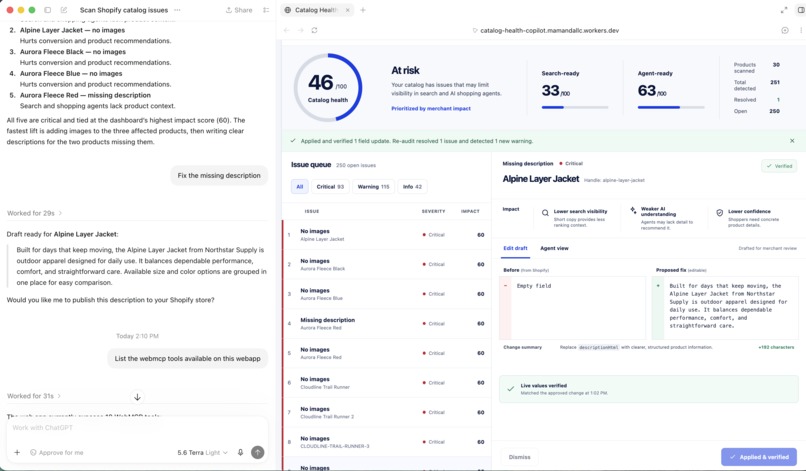Open the 'Prioritized by merchant impact' link
Image resolution: width=806 pixels, height=471 pixels.
tap(431, 108)
